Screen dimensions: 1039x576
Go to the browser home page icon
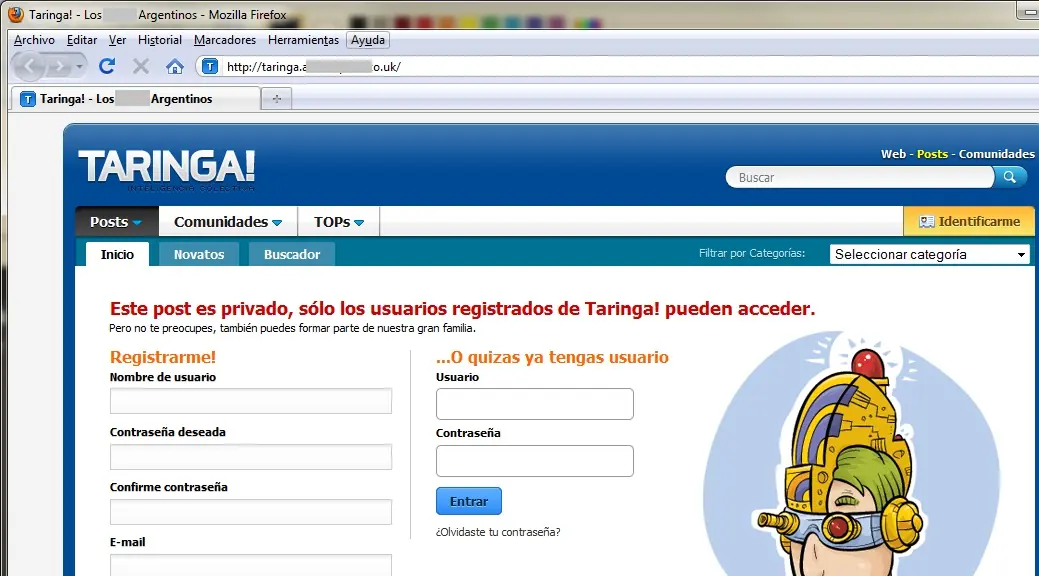(175, 66)
